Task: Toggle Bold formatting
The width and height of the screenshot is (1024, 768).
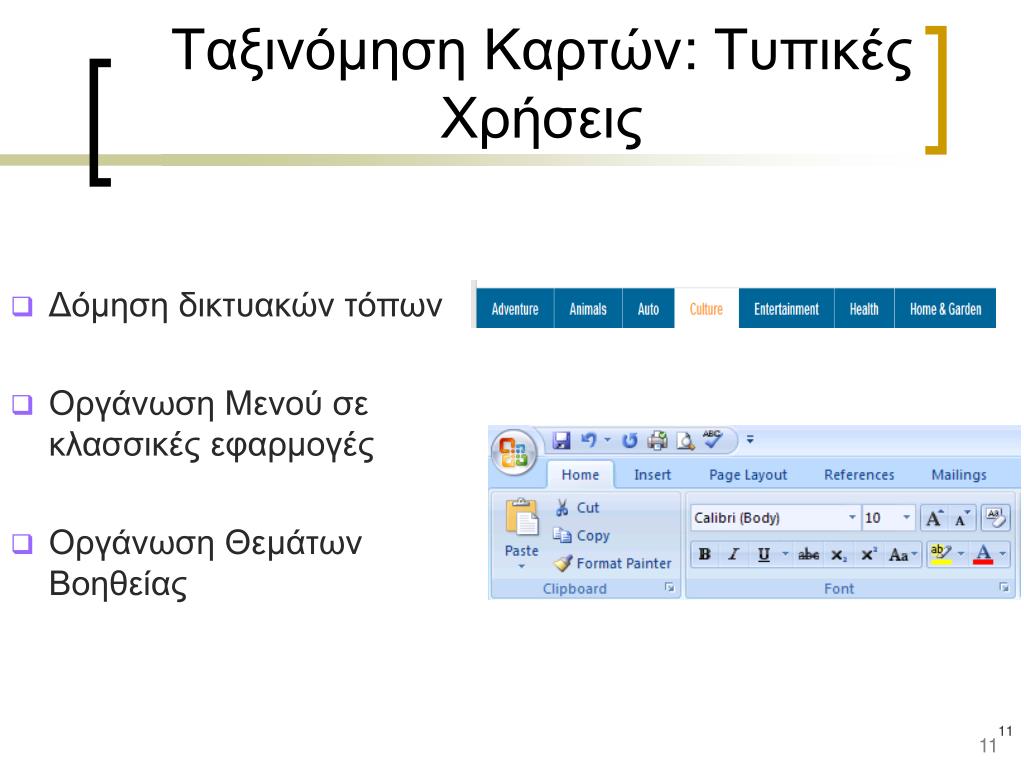Action: click(x=705, y=554)
